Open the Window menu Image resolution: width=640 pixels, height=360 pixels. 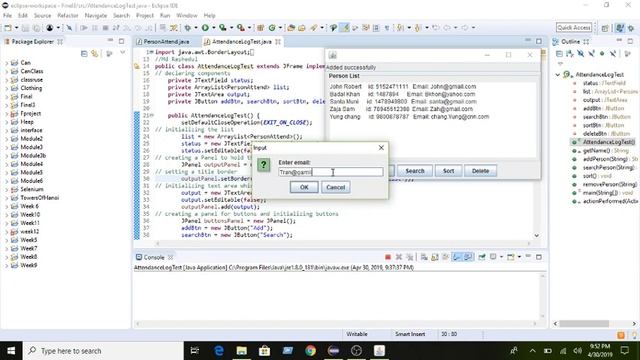coord(187,16)
